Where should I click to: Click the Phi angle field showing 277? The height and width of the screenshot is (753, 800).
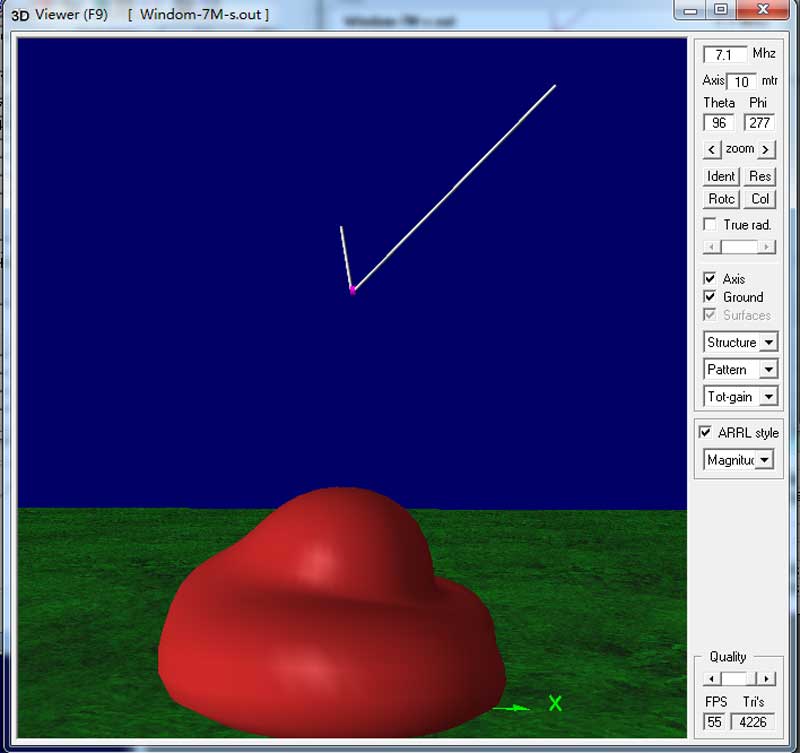pos(759,123)
